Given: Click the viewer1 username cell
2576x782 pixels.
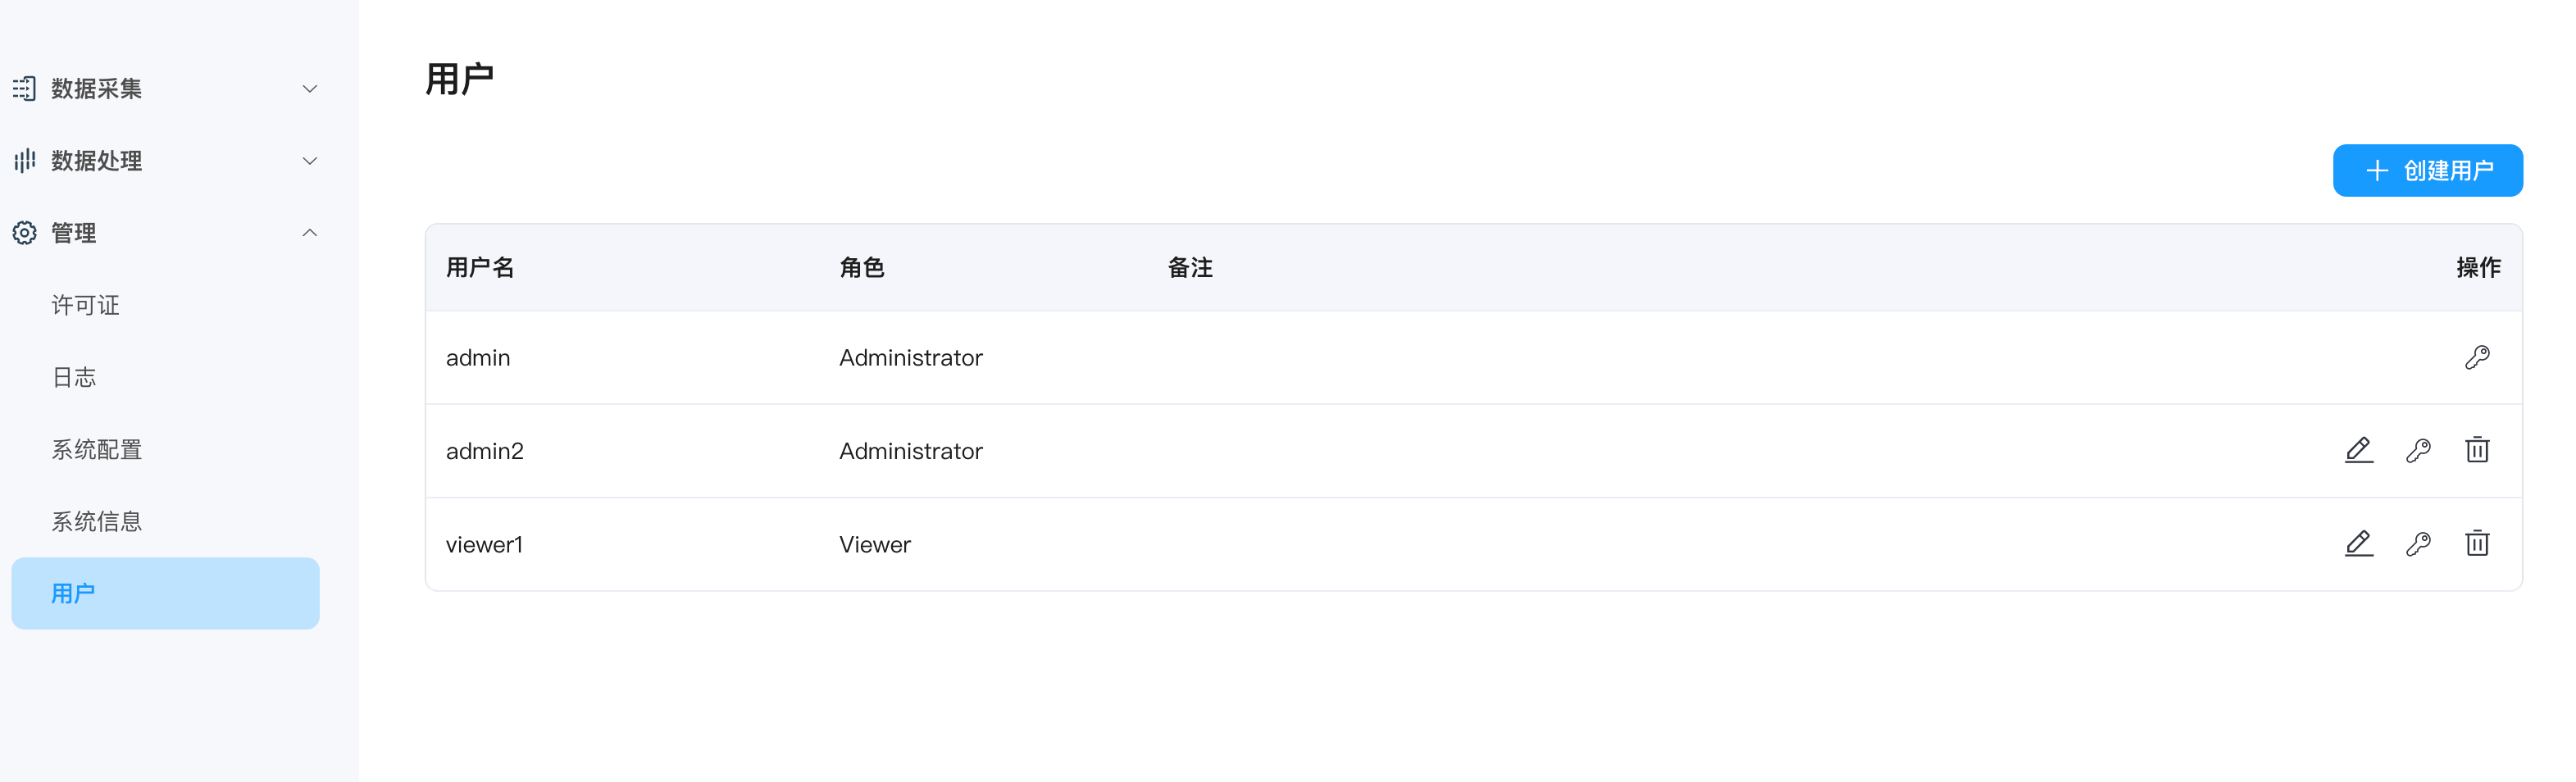Looking at the screenshot, I should [x=485, y=545].
